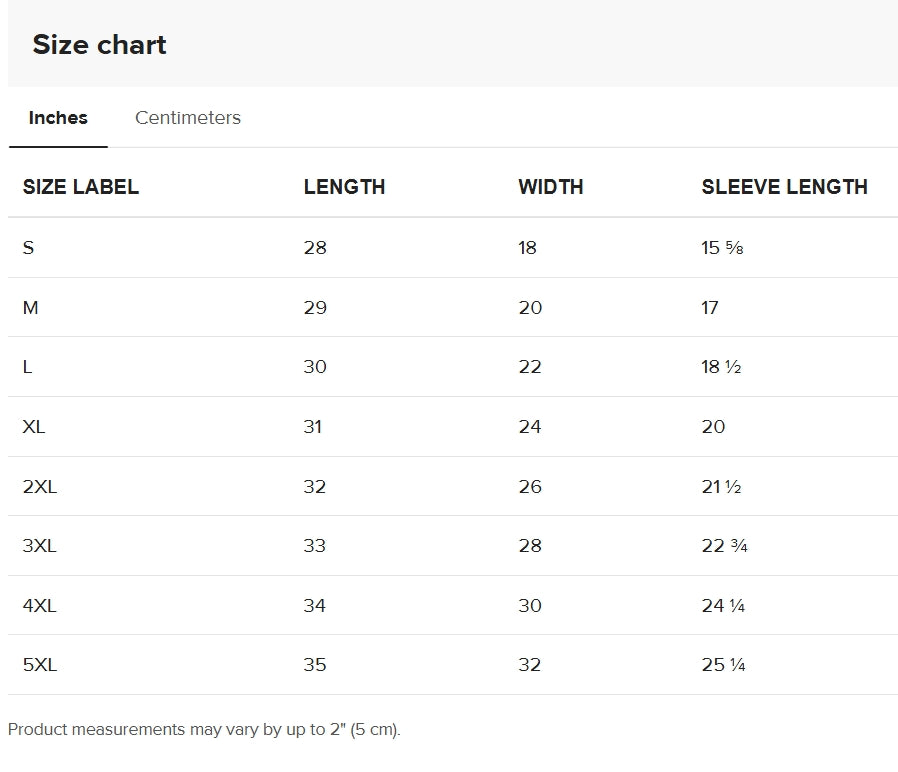This screenshot has width=898, height=772.
Task: Click the SIZE LABEL column header
Action: pos(81,187)
